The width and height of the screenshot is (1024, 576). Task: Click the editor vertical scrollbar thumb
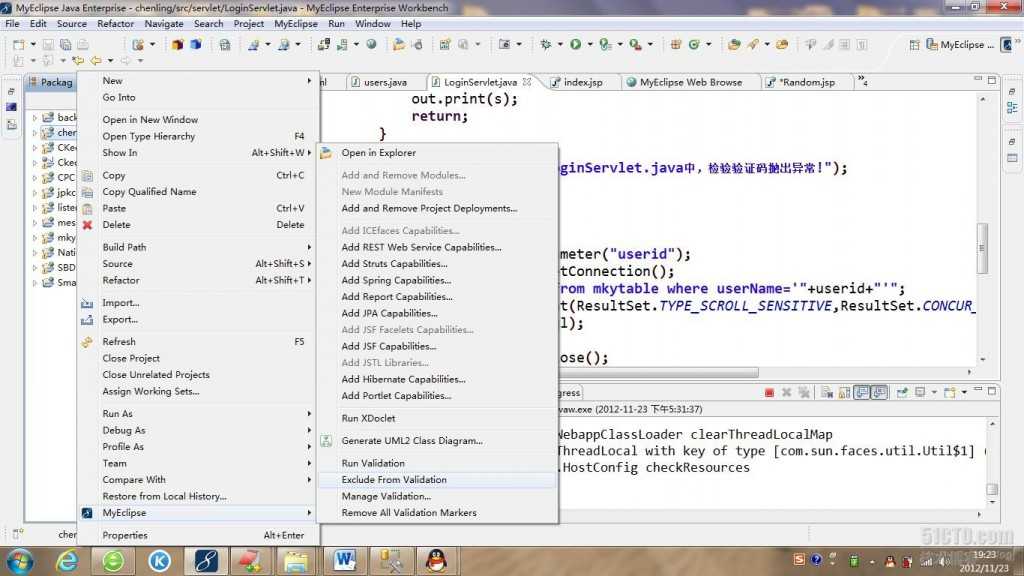pos(982,248)
